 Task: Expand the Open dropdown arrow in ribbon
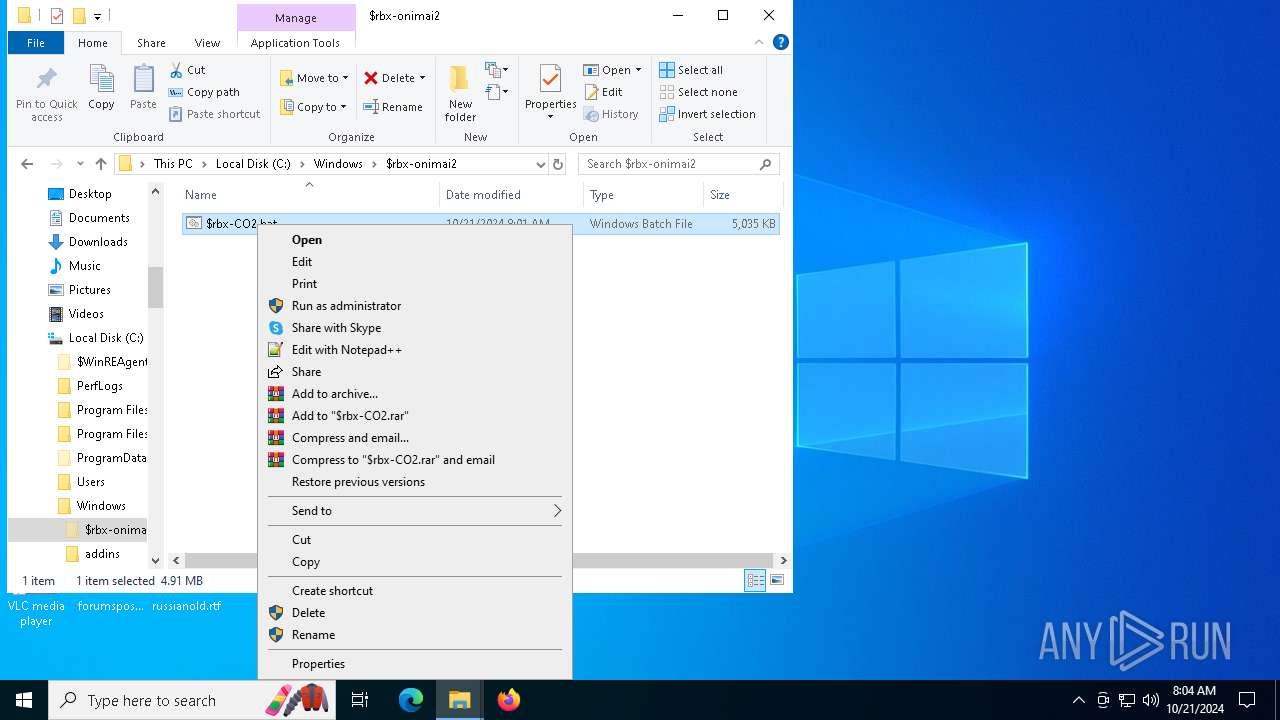[x=638, y=70]
